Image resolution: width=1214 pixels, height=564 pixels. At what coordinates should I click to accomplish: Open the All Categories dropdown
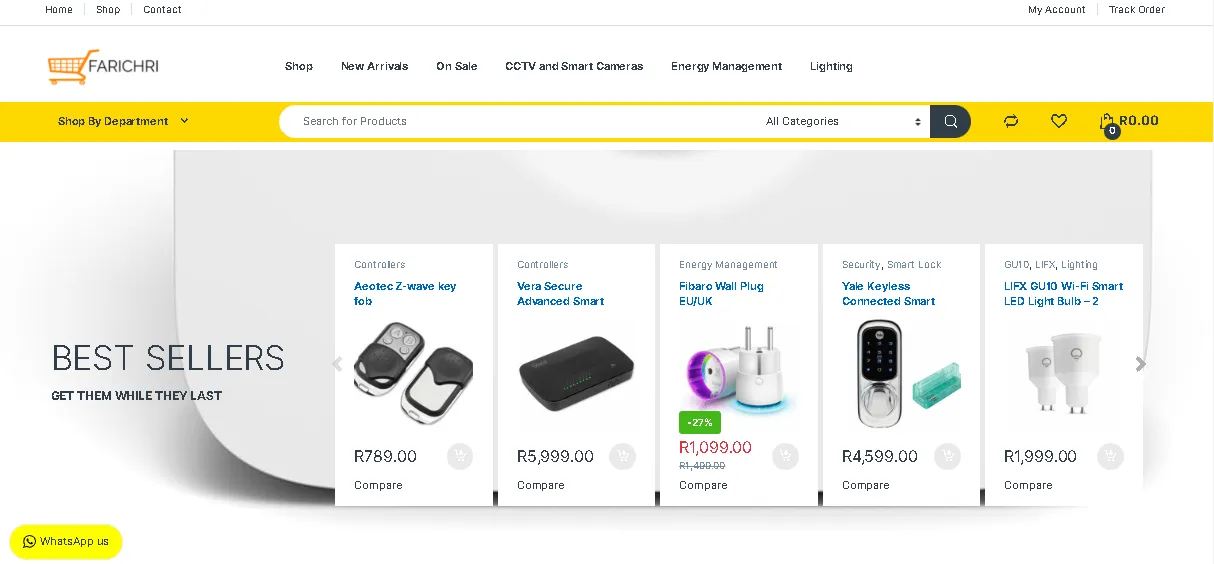(x=843, y=121)
